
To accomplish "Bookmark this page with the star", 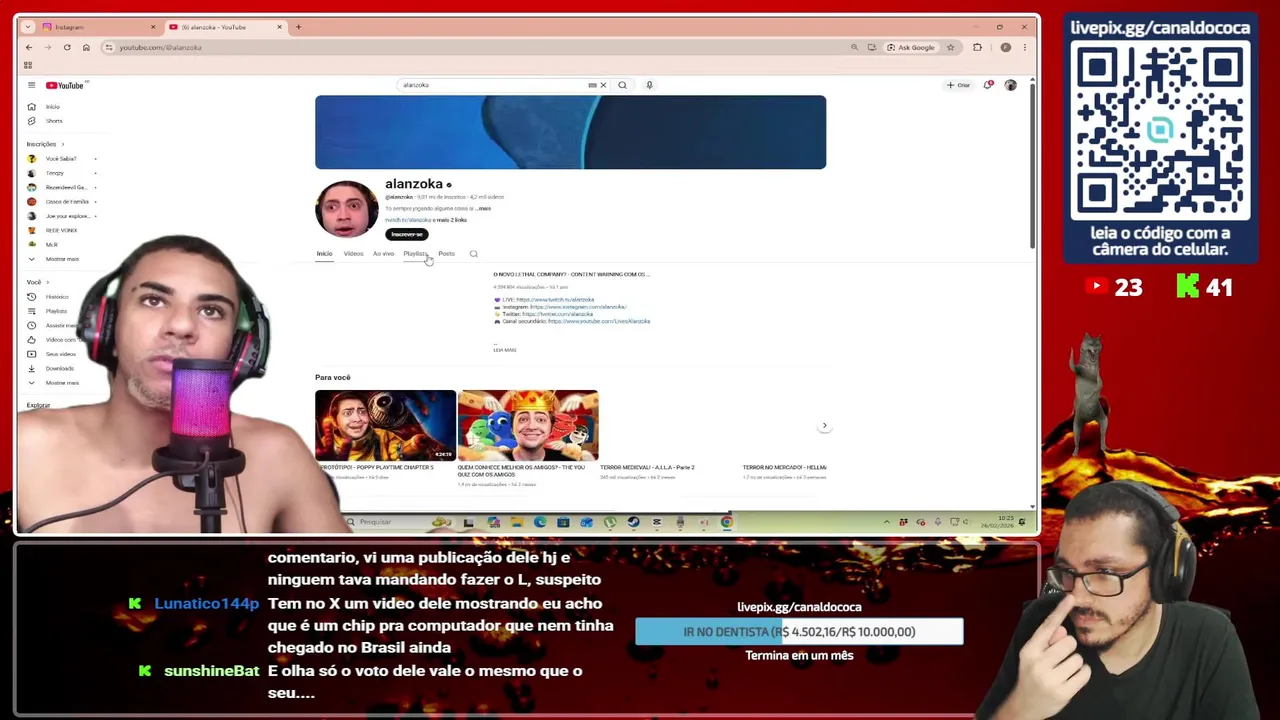I will pos(950,47).
